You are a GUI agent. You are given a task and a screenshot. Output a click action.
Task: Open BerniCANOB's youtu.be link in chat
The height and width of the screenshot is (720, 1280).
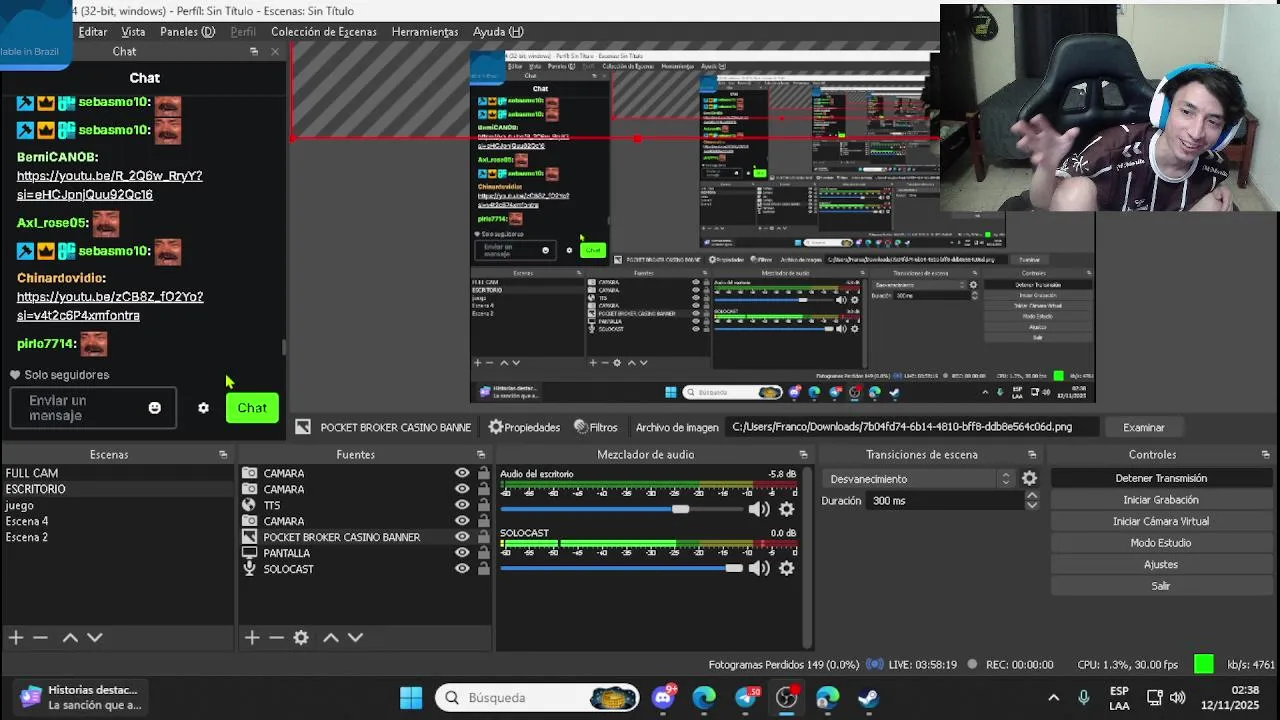click(x=109, y=185)
